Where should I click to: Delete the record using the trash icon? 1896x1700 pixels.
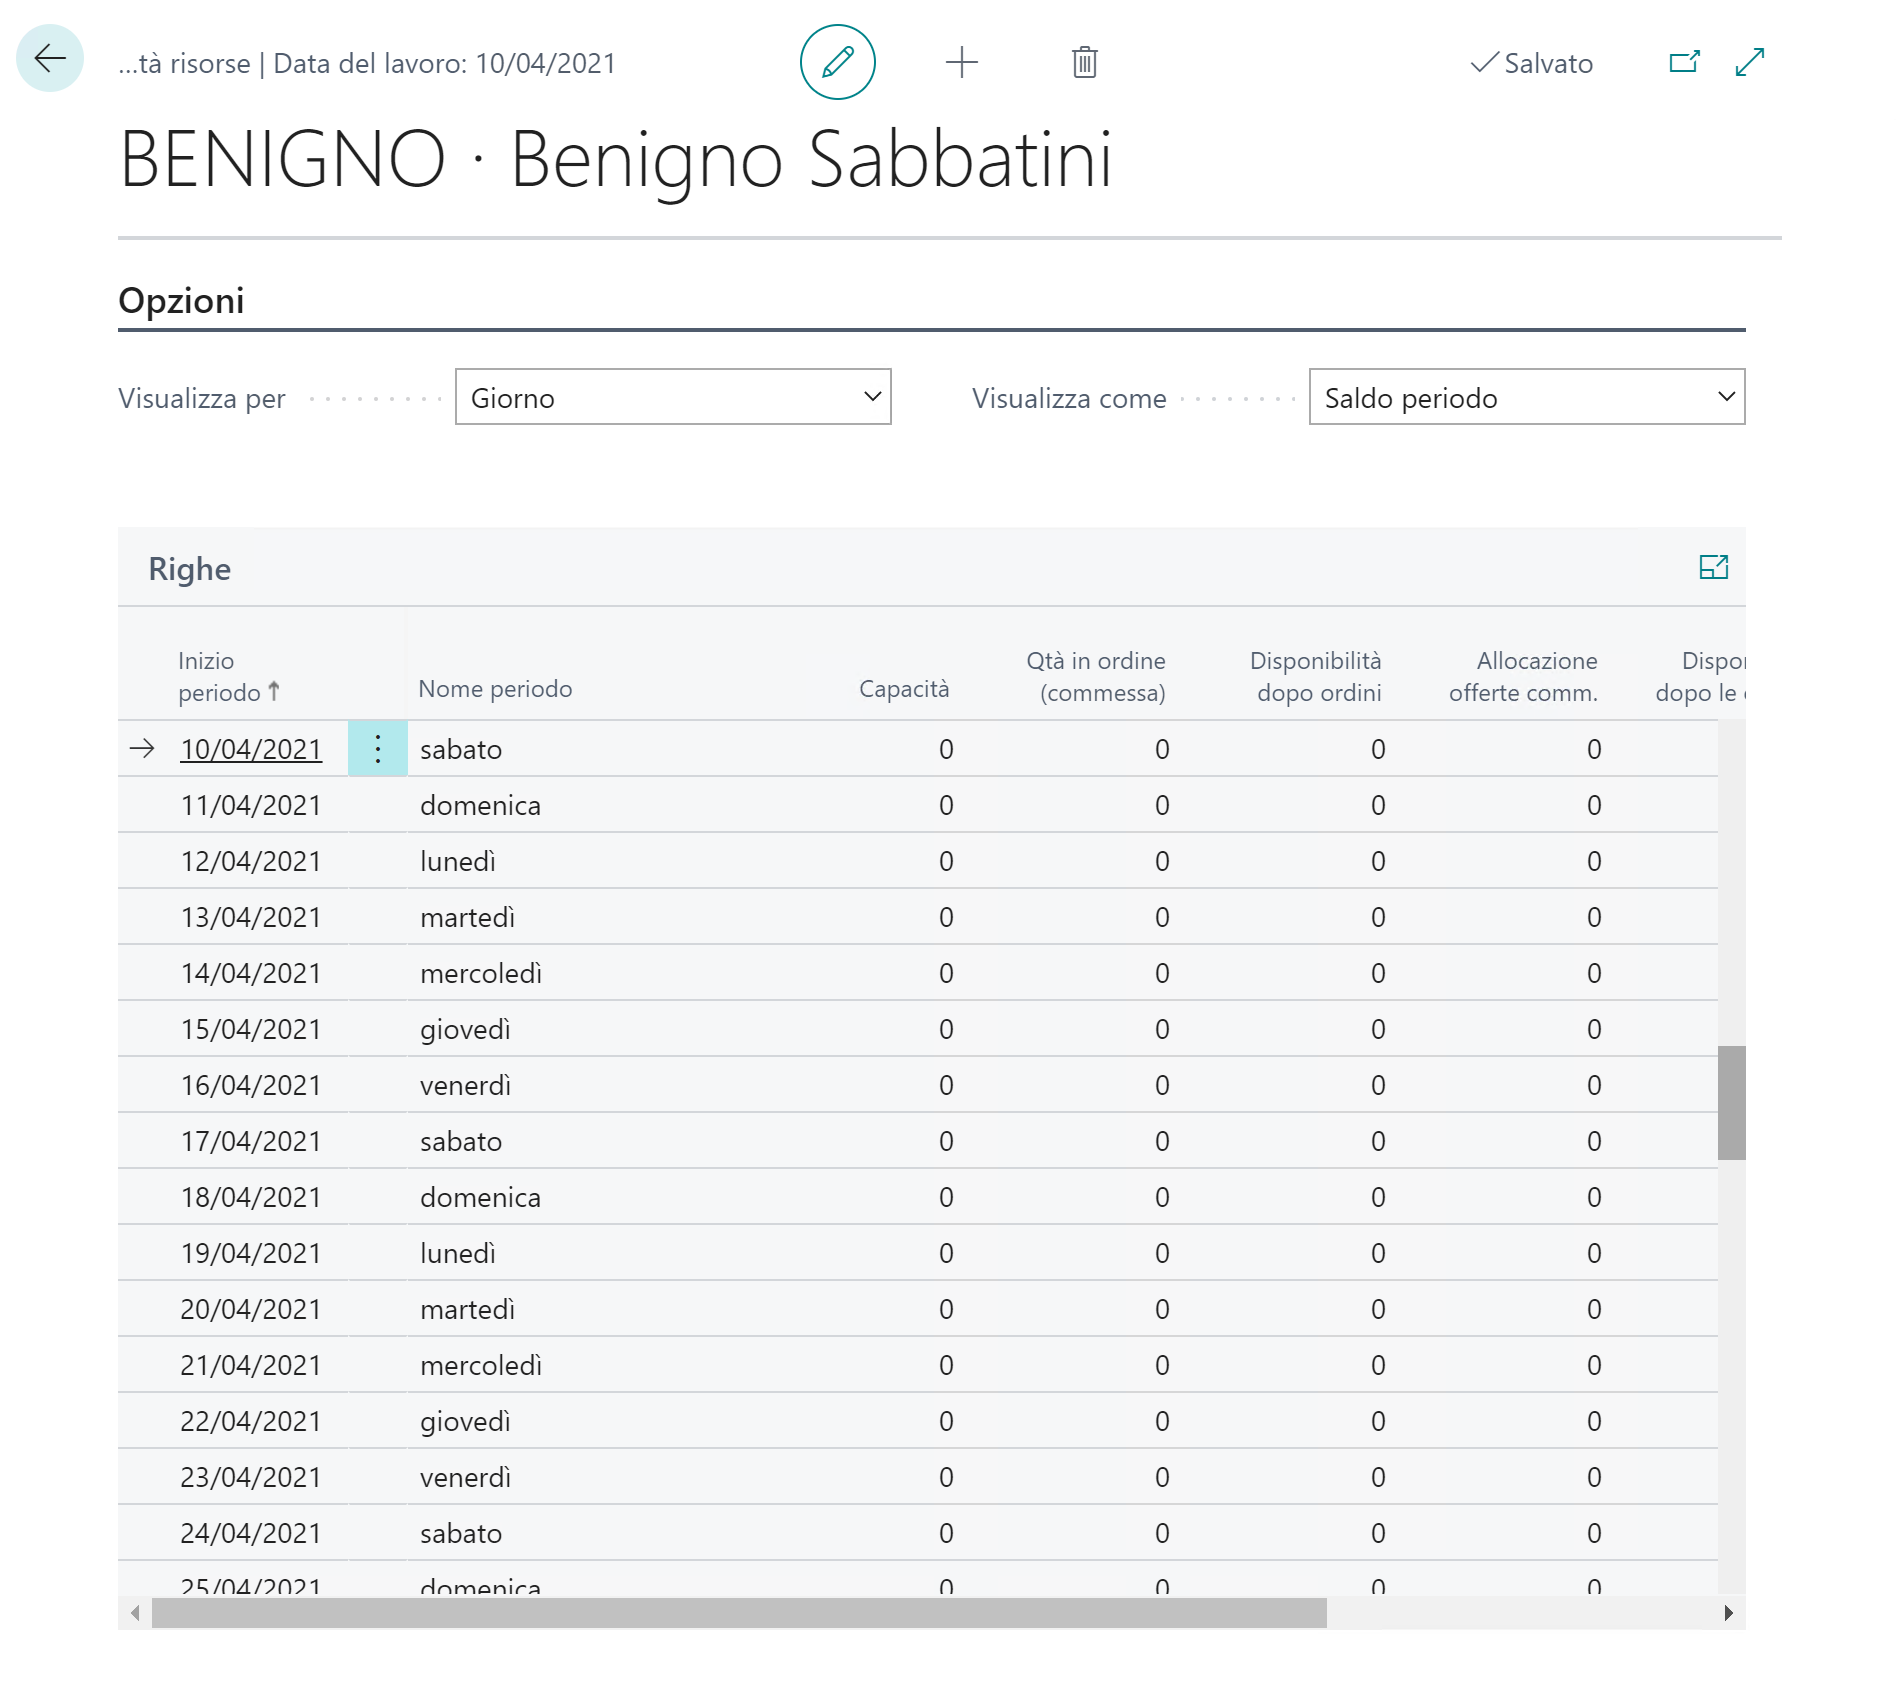[1083, 62]
